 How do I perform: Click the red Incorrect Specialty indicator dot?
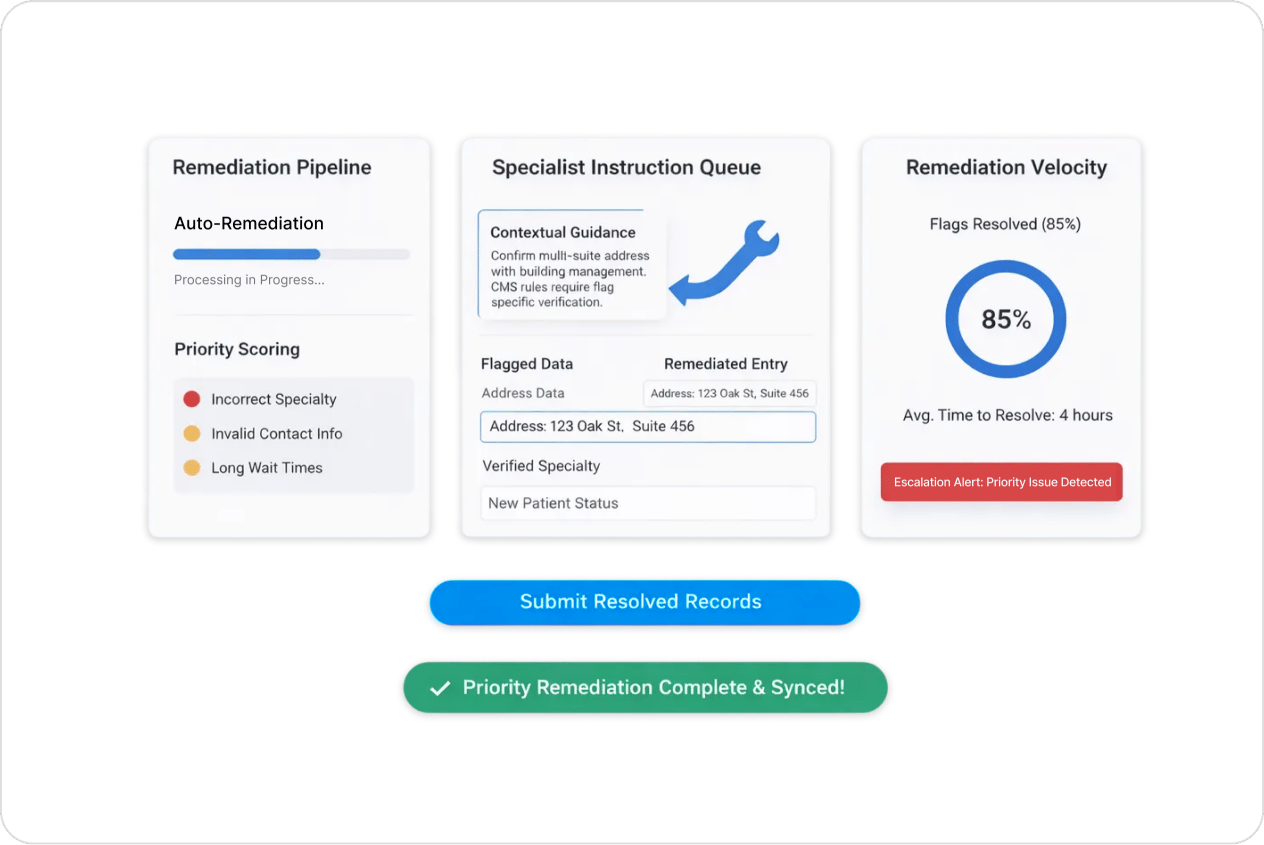tap(192, 398)
